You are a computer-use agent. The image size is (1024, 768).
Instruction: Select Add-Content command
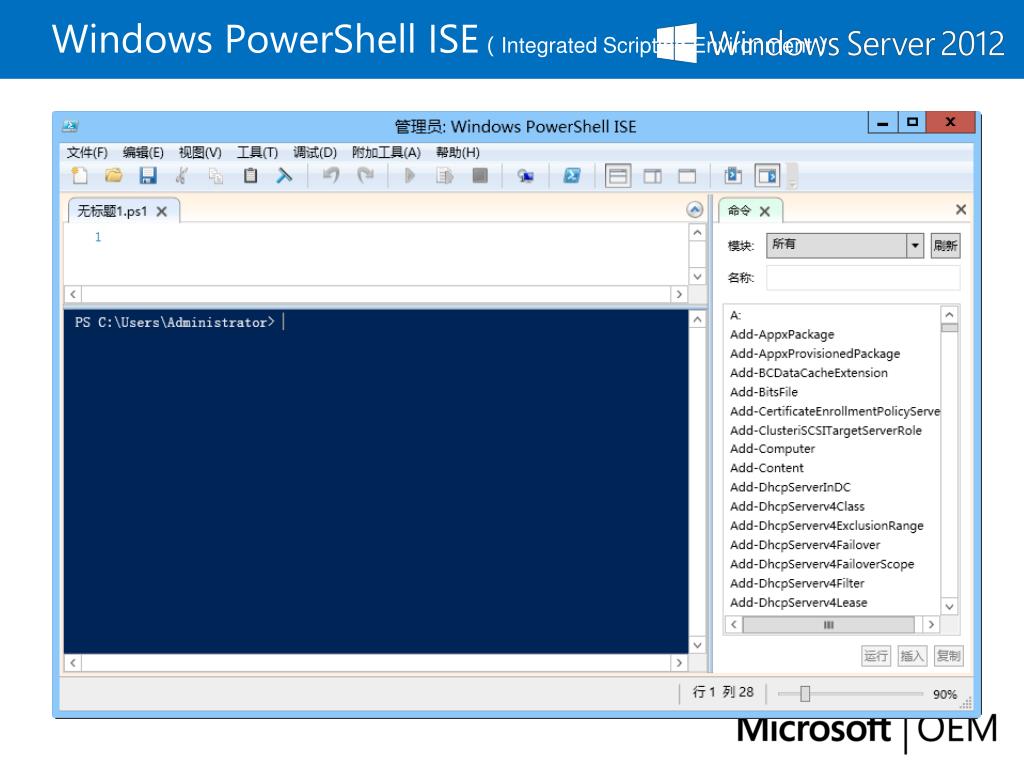pyautogui.click(x=767, y=468)
